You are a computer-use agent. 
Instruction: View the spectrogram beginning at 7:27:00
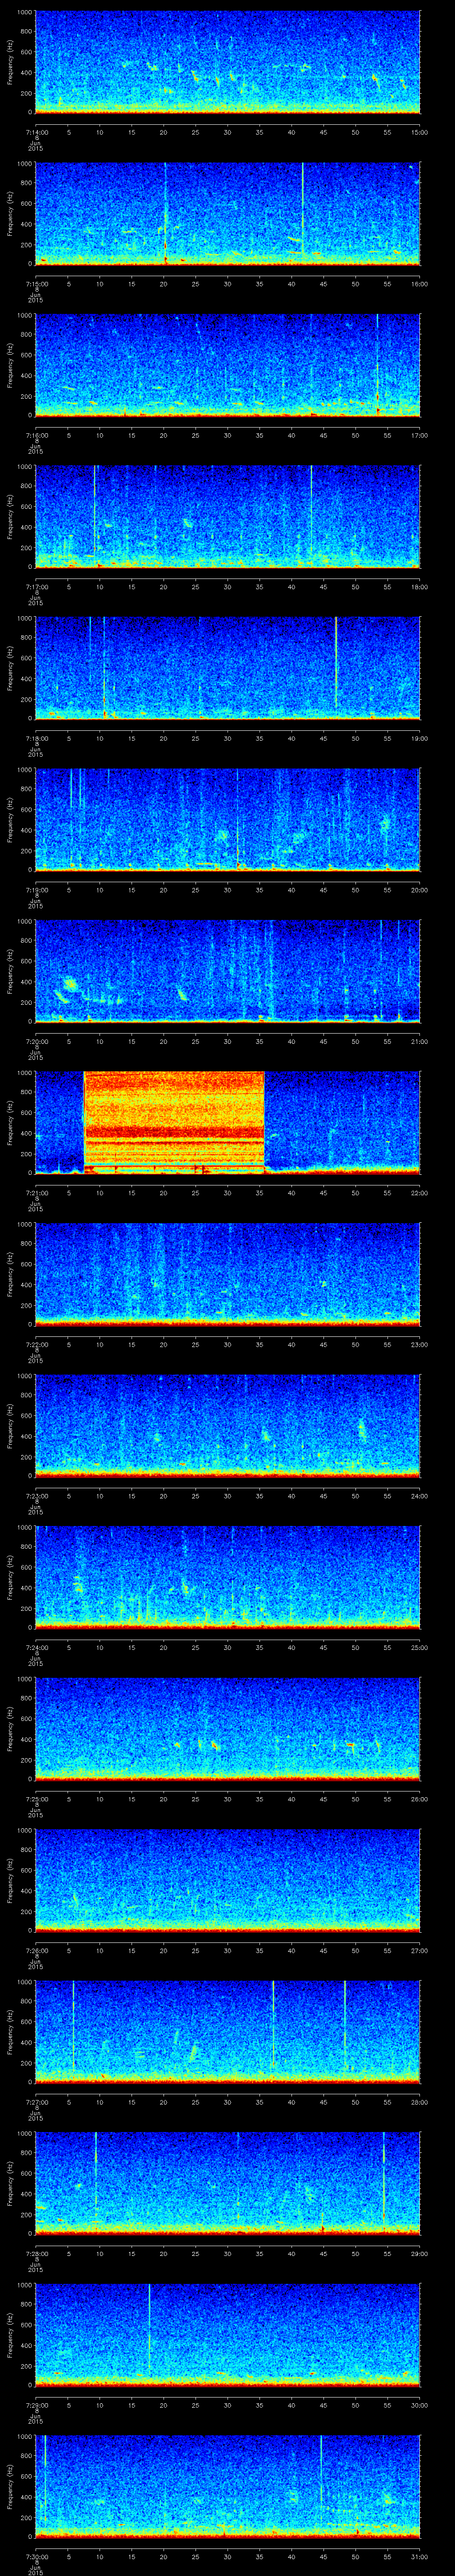227,2032
